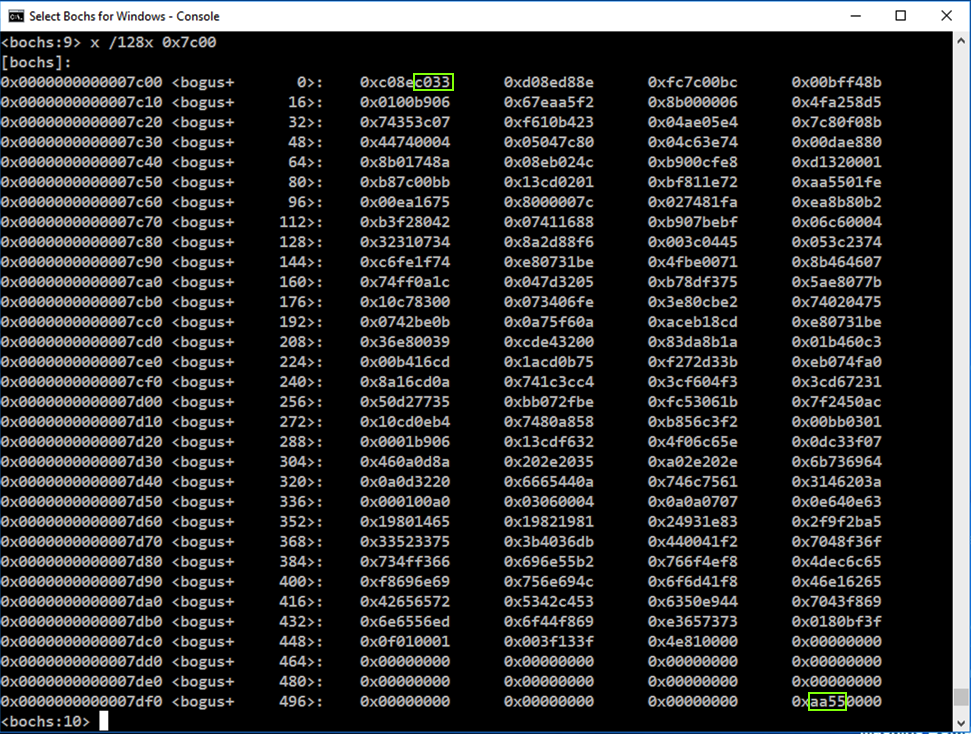Click the scrollbar up arrow

[x=960, y=41]
